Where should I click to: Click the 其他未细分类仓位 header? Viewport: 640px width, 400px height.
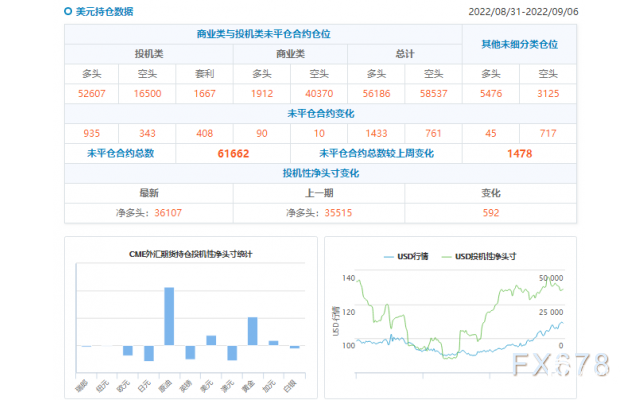coord(519,44)
